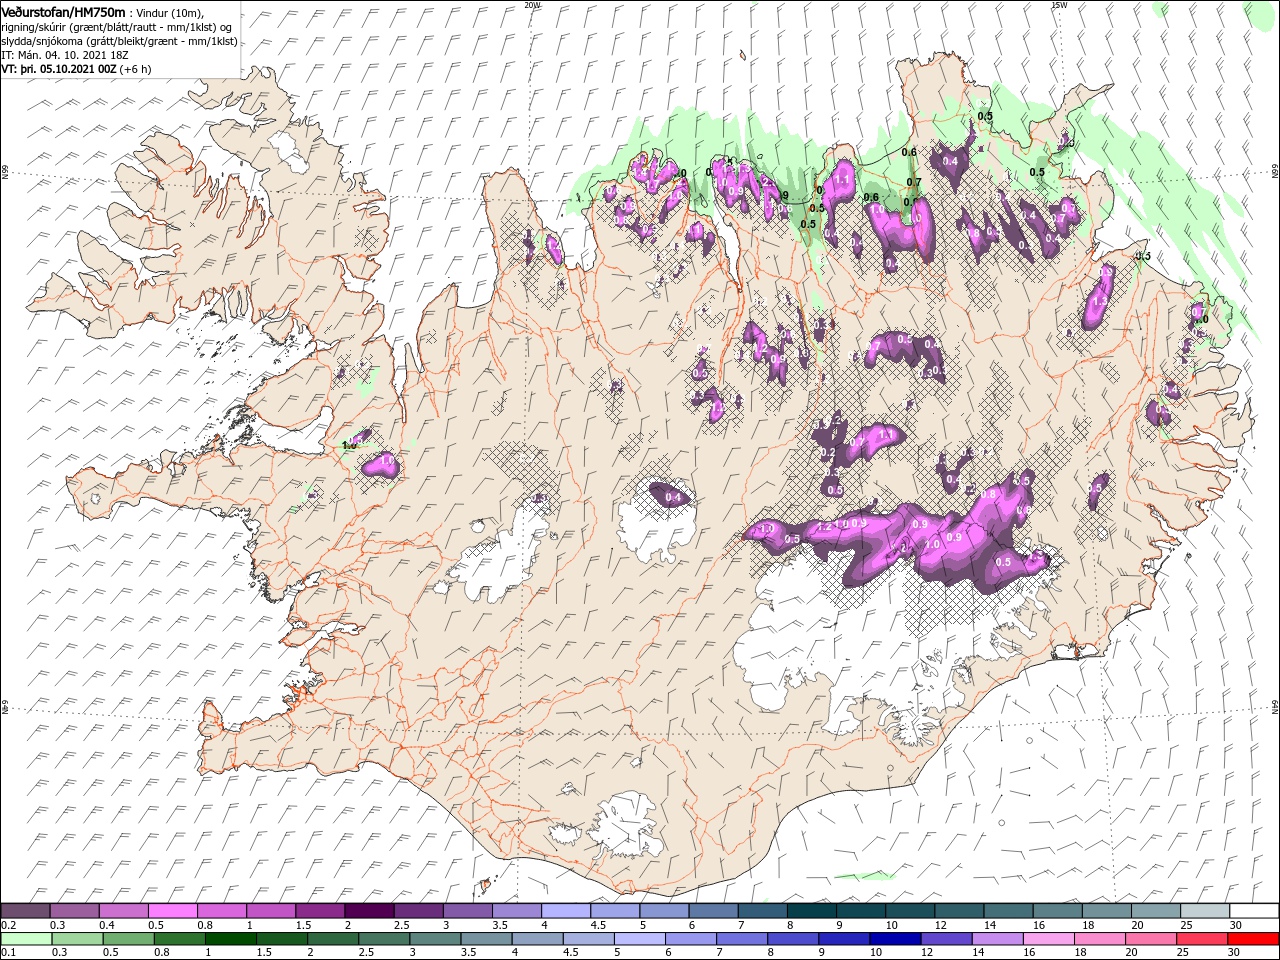Click the '0.2' label of upper legend
Screen dimensions: 1280x960
click(x=7, y=925)
